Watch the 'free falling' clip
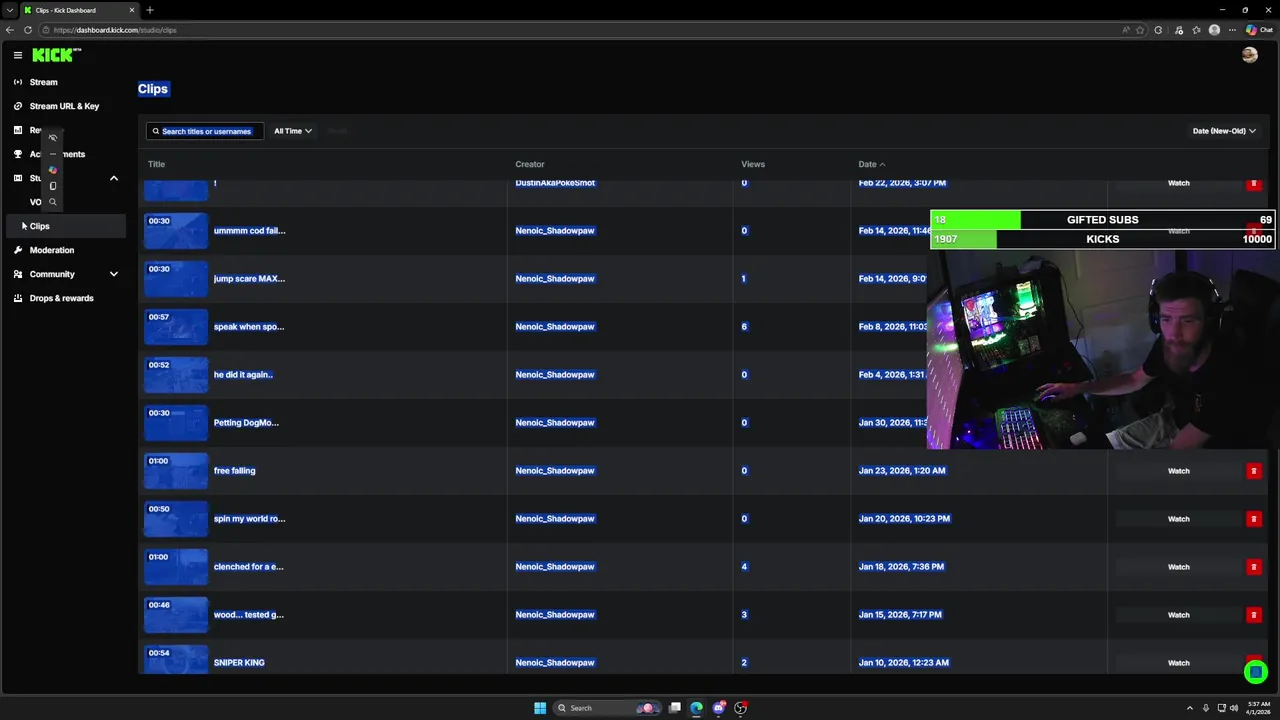Viewport: 1280px width, 720px height. coord(1179,471)
